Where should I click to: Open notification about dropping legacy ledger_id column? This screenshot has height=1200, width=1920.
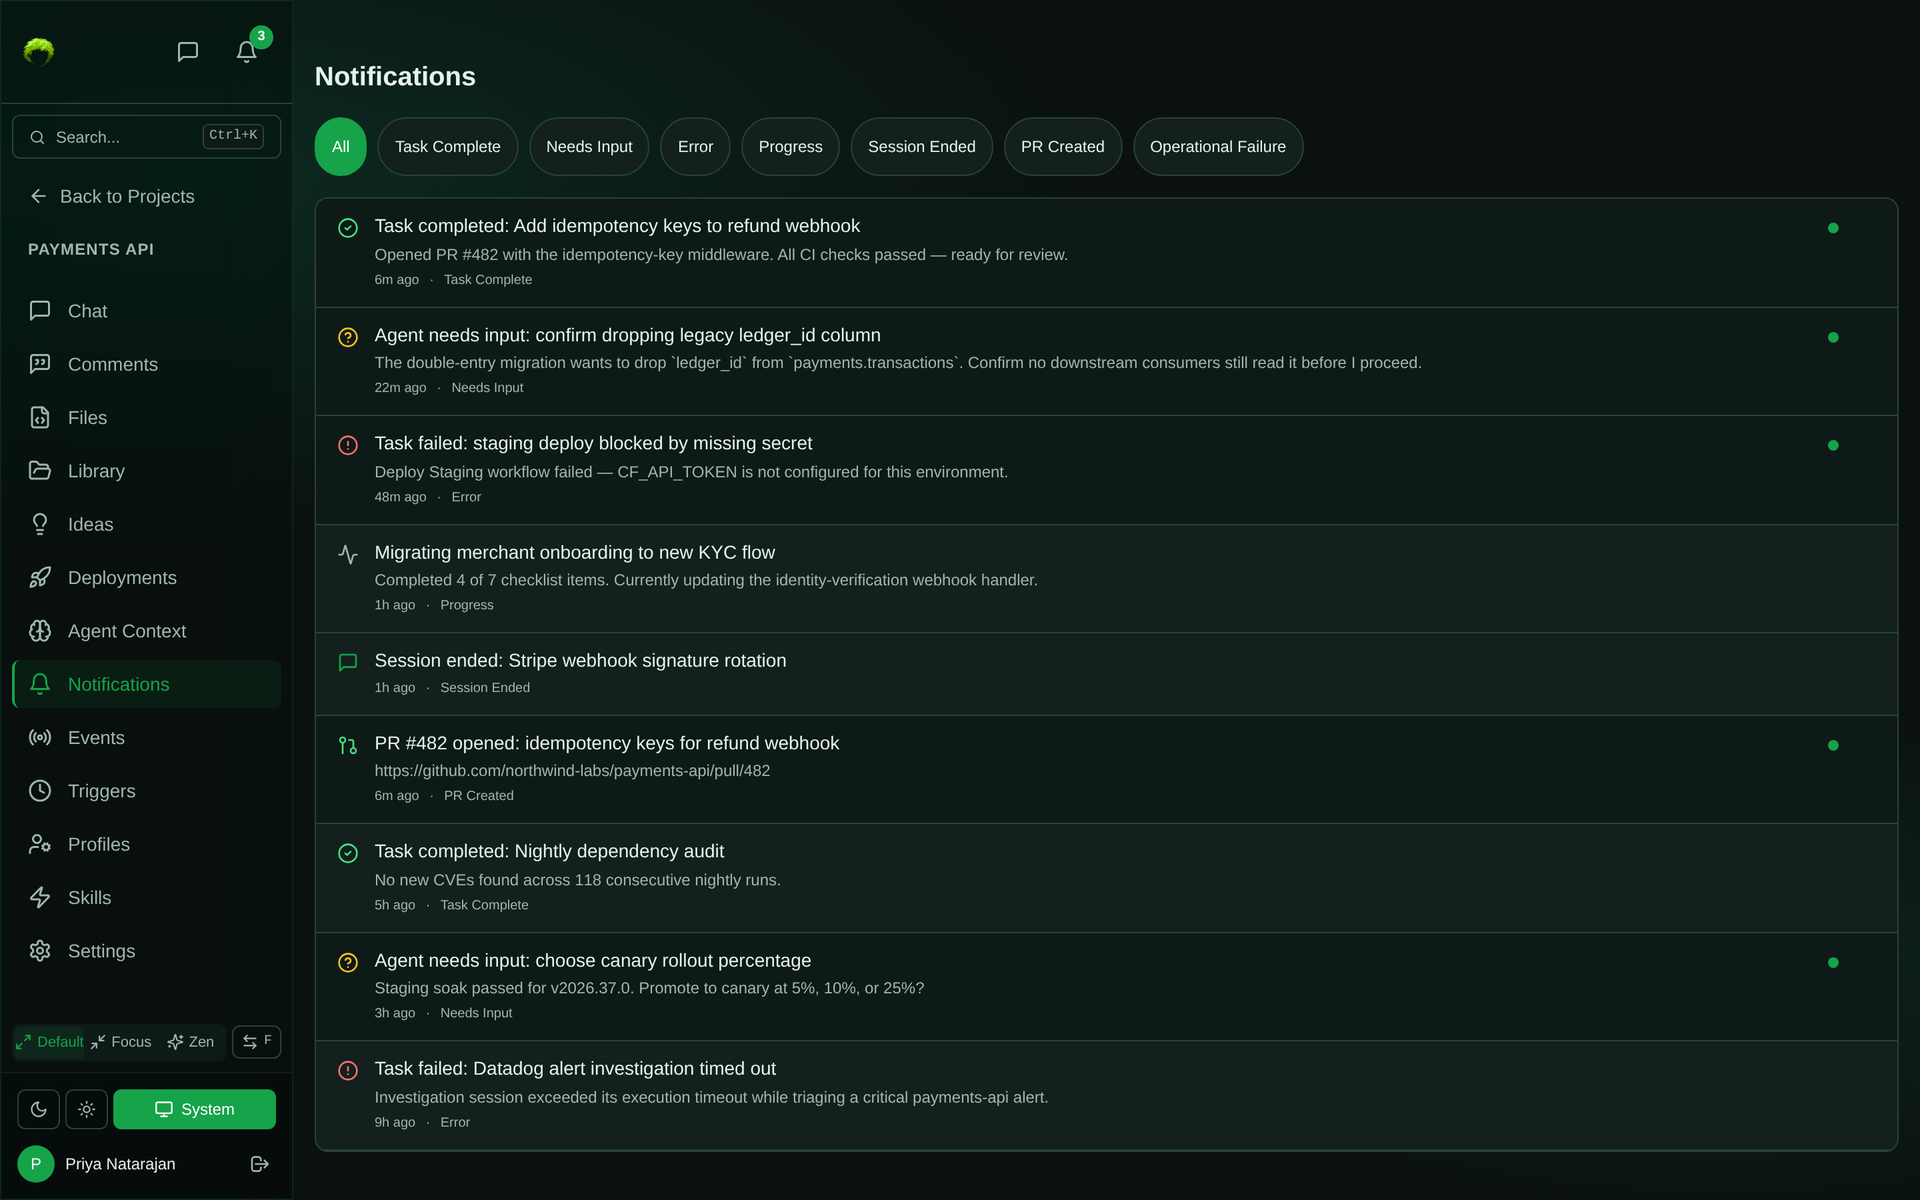[1106, 361]
